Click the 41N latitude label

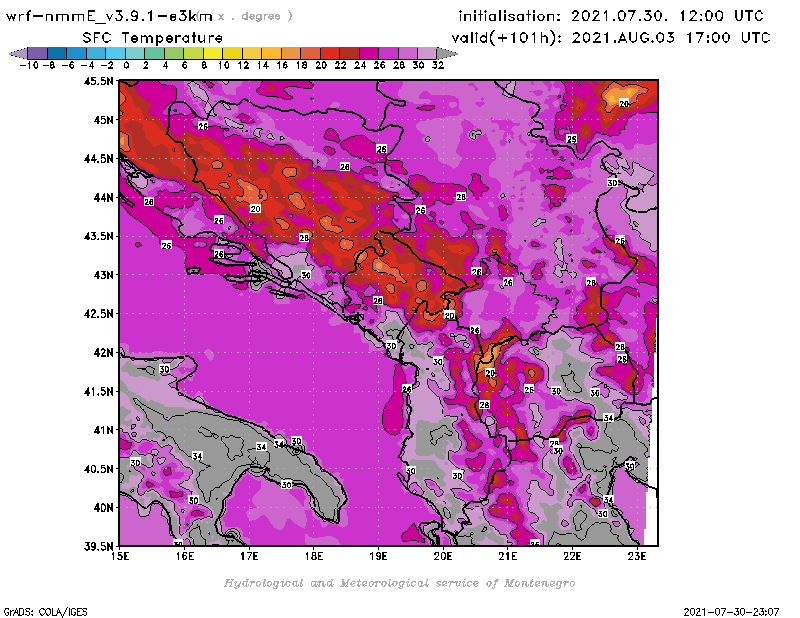point(103,430)
